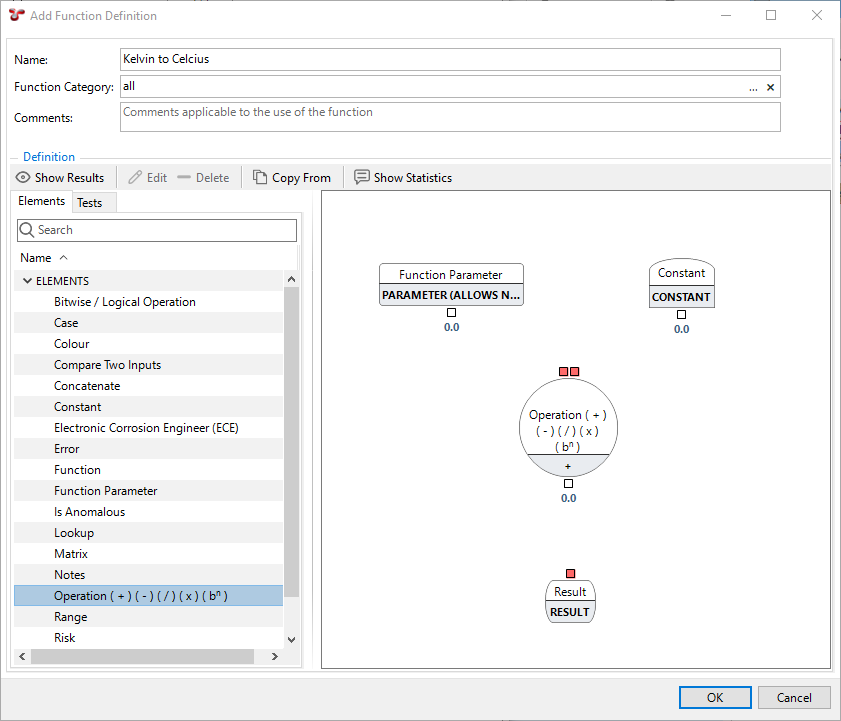Select Function Parameter in elements list
Image resolution: width=841 pixels, height=721 pixels.
click(x=149, y=490)
